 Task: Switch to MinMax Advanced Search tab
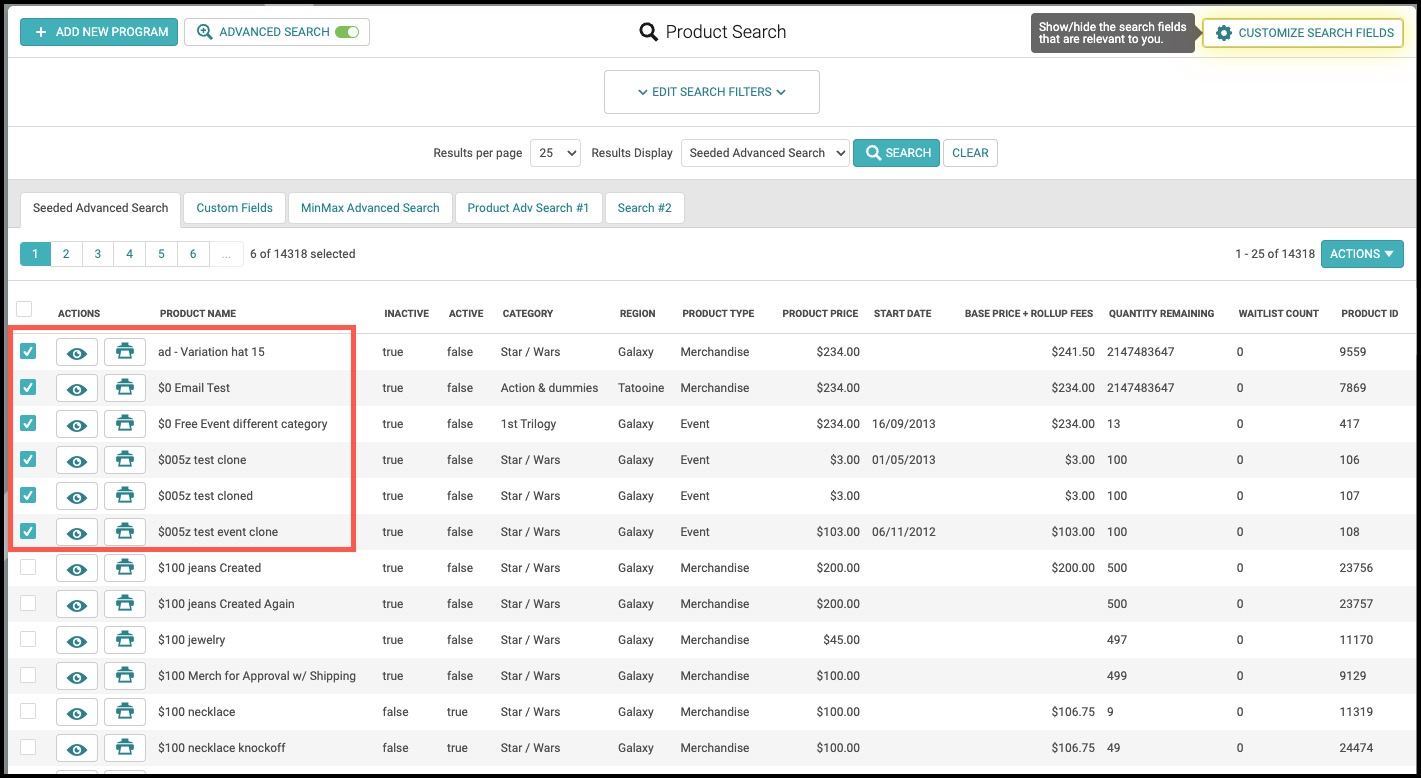point(370,208)
